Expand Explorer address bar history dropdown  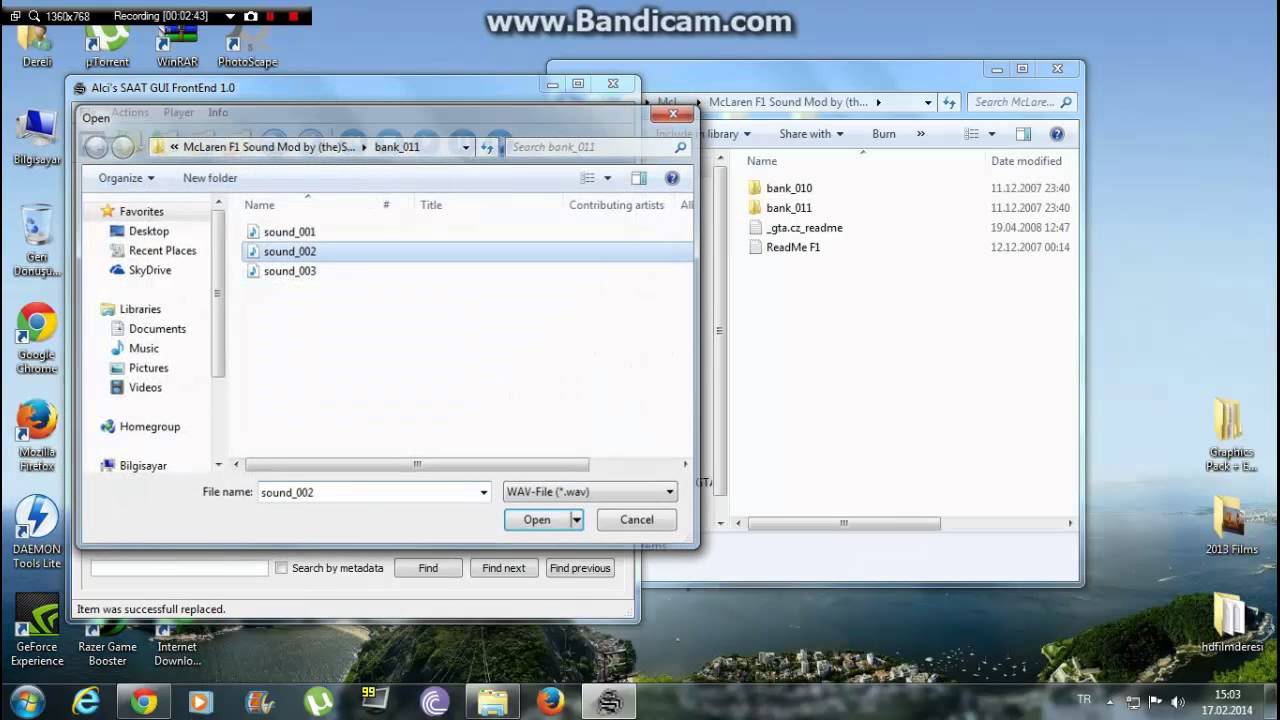pyautogui.click(x=928, y=102)
